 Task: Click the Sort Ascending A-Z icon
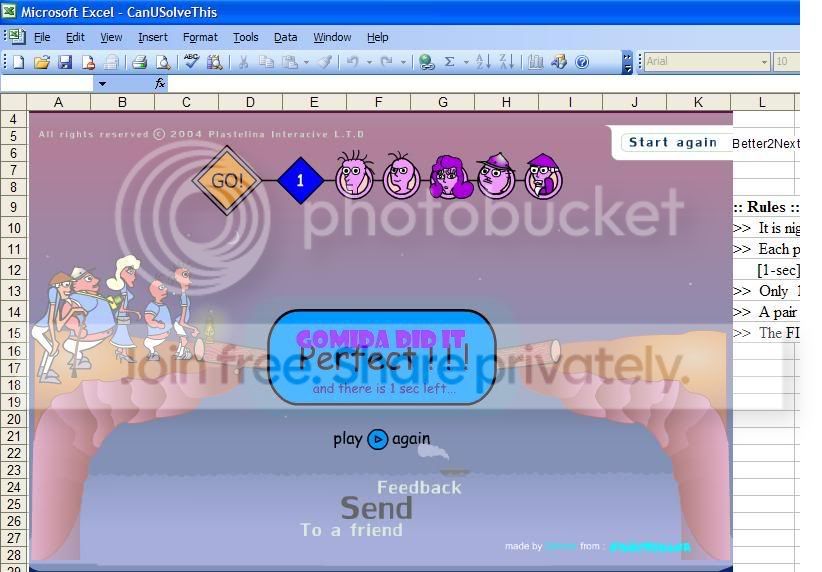(x=483, y=62)
